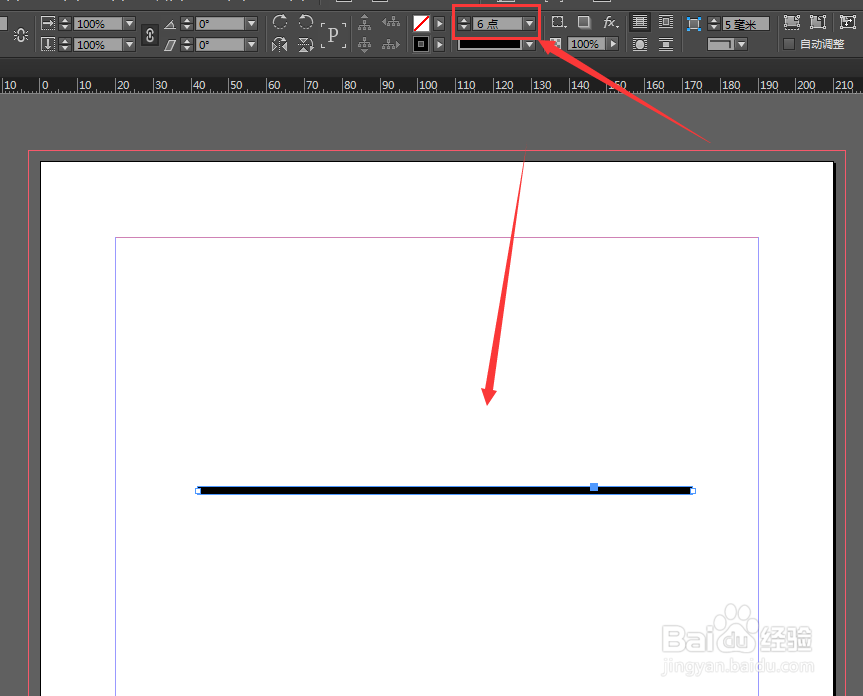Image resolution: width=863 pixels, height=696 pixels.
Task: Click the left endpoint of the line
Action: (x=198, y=491)
